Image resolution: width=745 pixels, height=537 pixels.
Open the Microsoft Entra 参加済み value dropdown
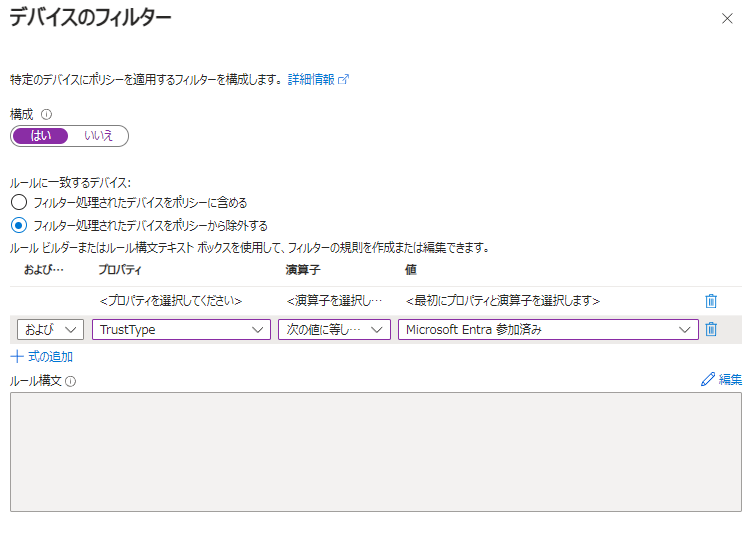(548, 329)
